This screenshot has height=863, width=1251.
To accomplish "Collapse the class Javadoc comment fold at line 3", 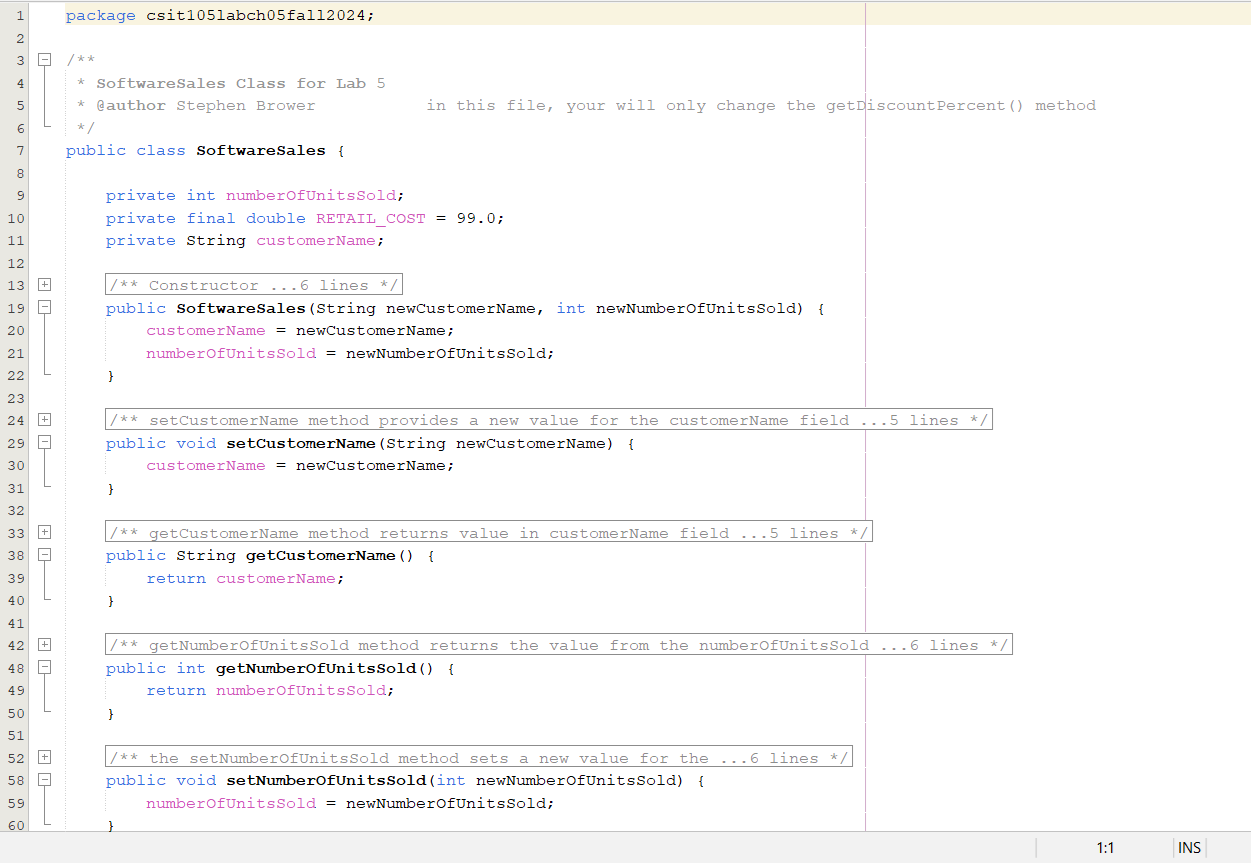I will (x=44, y=60).
